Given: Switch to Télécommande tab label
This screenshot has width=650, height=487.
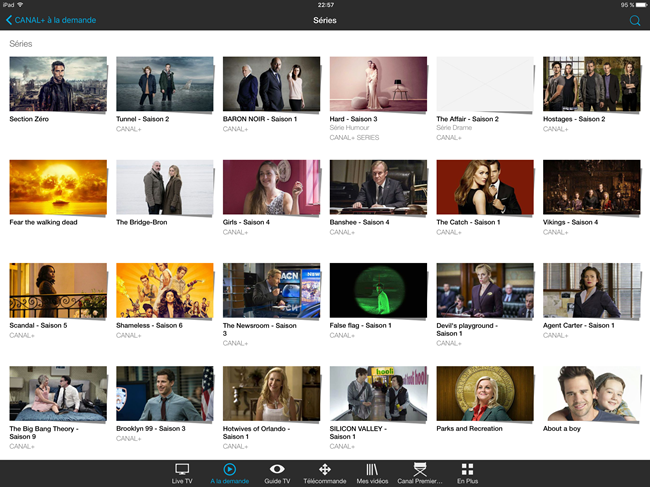Looking at the screenshot, I should pyautogui.click(x=325, y=481).
